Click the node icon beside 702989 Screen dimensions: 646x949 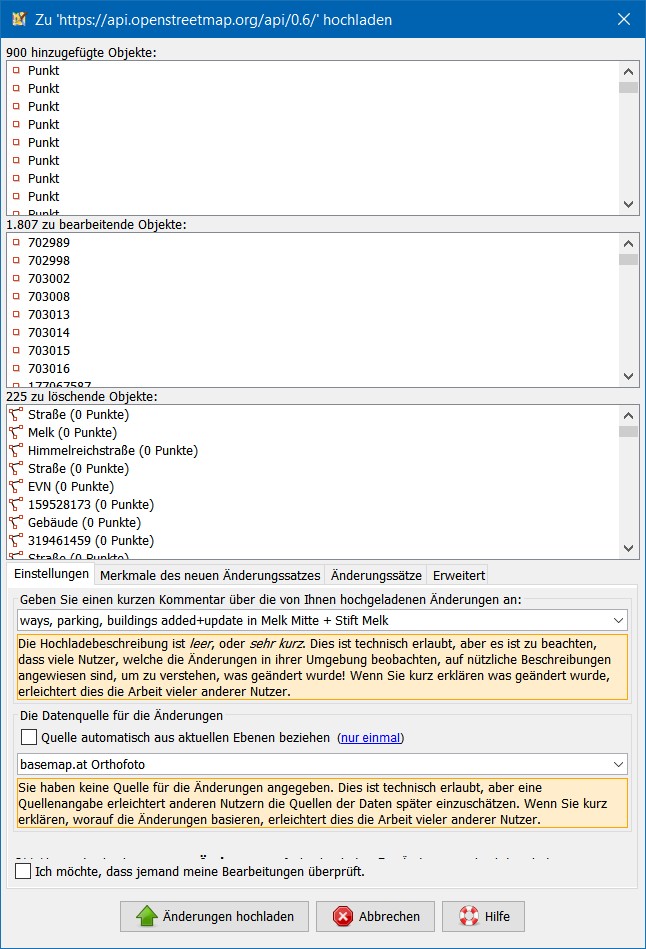pos(16,243)
